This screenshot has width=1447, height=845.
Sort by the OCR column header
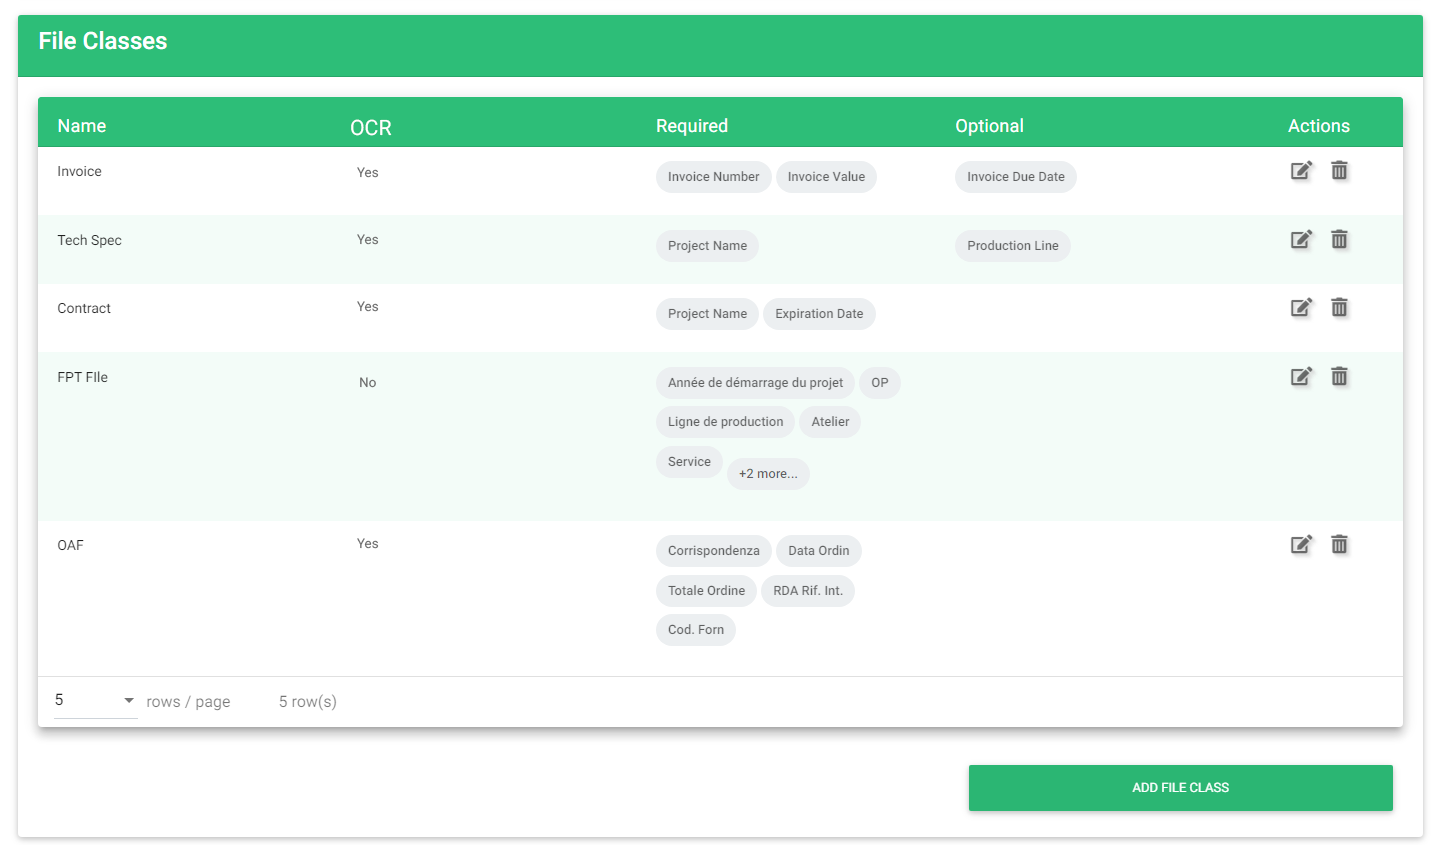(x=371, y=128)
